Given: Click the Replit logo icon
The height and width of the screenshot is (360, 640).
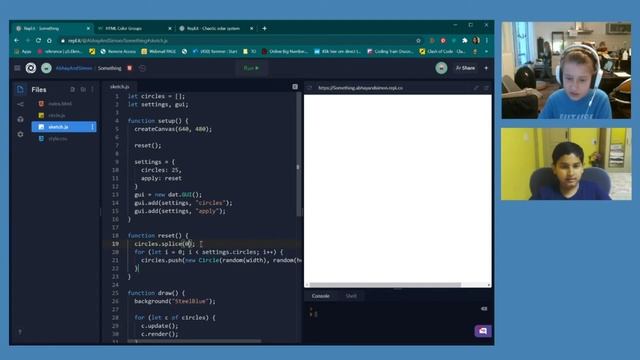Looking at the screenshot, I should tap(31, 68).
